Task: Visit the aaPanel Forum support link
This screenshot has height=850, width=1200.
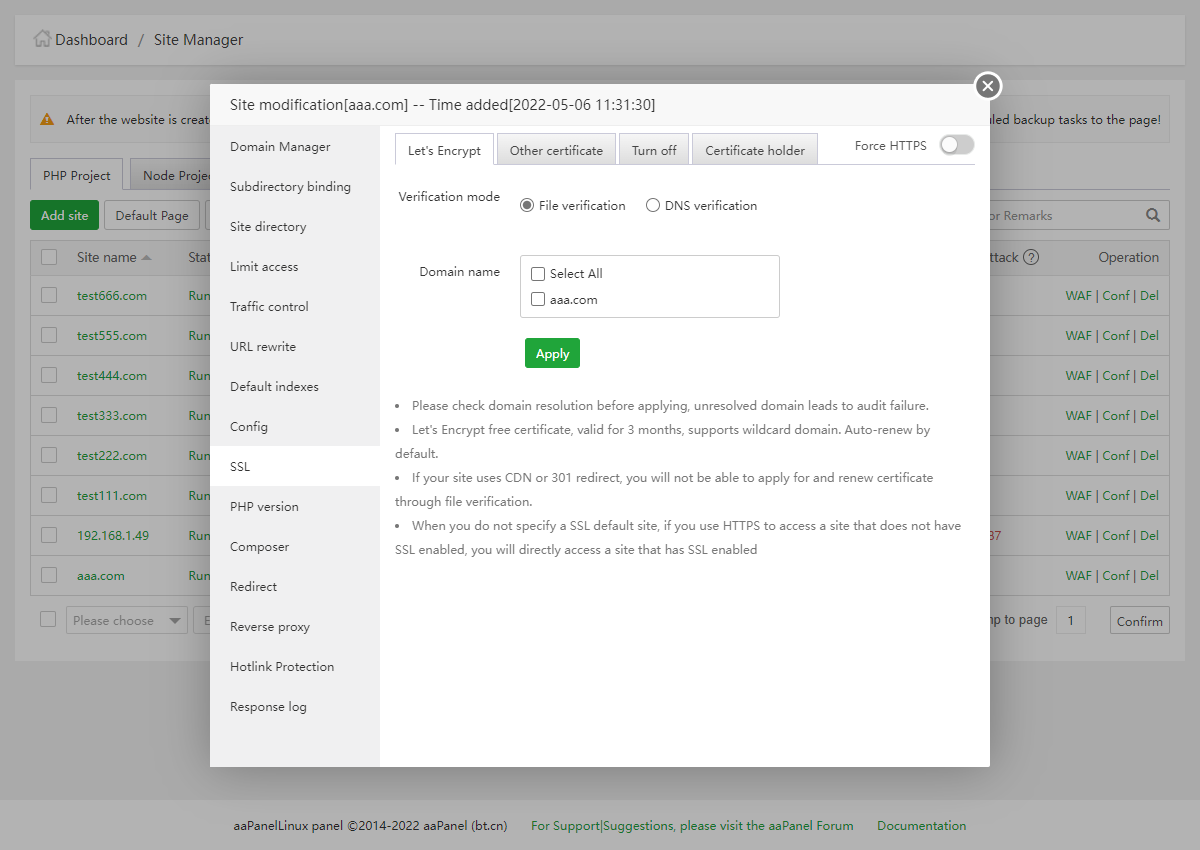Action: click(x=692, y=826)
